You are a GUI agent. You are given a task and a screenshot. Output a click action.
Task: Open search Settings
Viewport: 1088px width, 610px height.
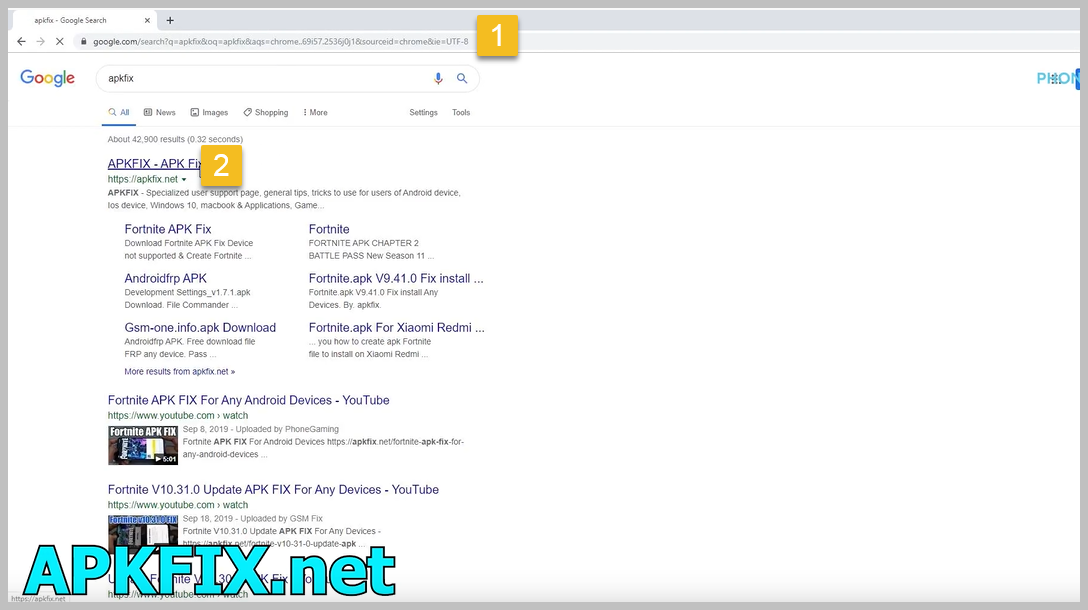click(x=423, y=112)
